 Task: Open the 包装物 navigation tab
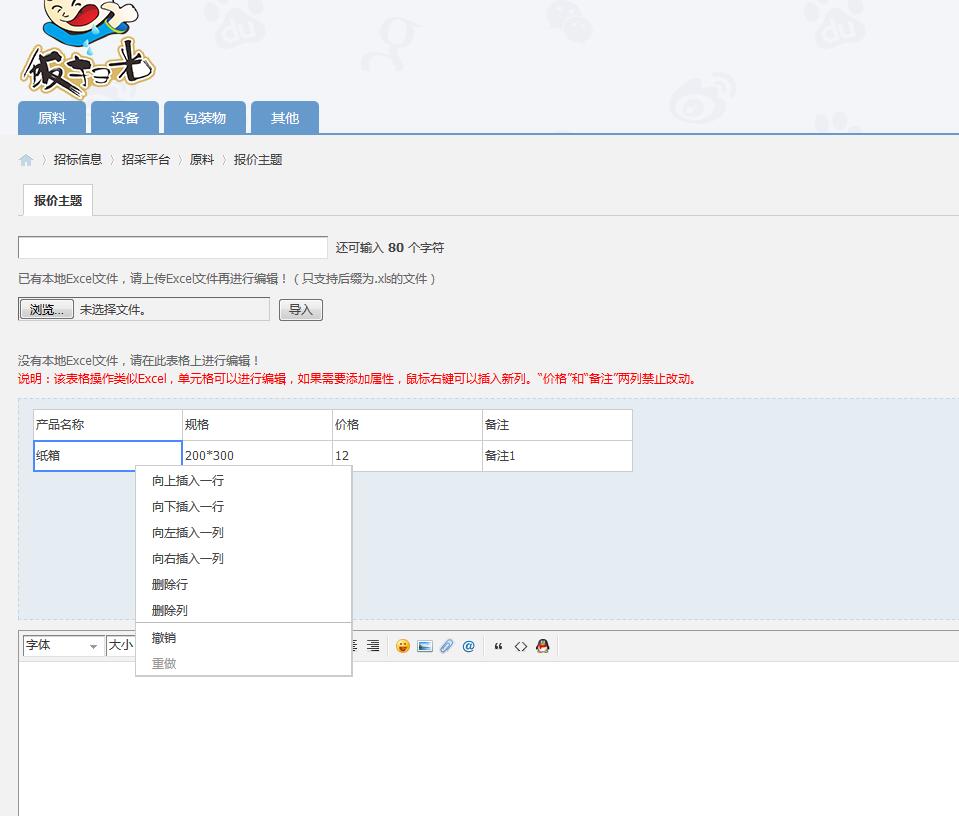205,118
